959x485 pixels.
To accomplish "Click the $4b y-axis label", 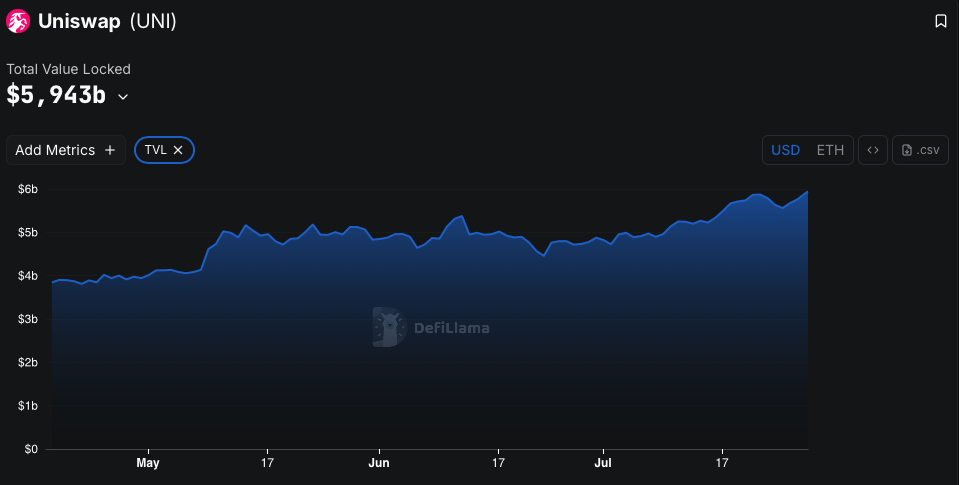I will coord(28,276).
